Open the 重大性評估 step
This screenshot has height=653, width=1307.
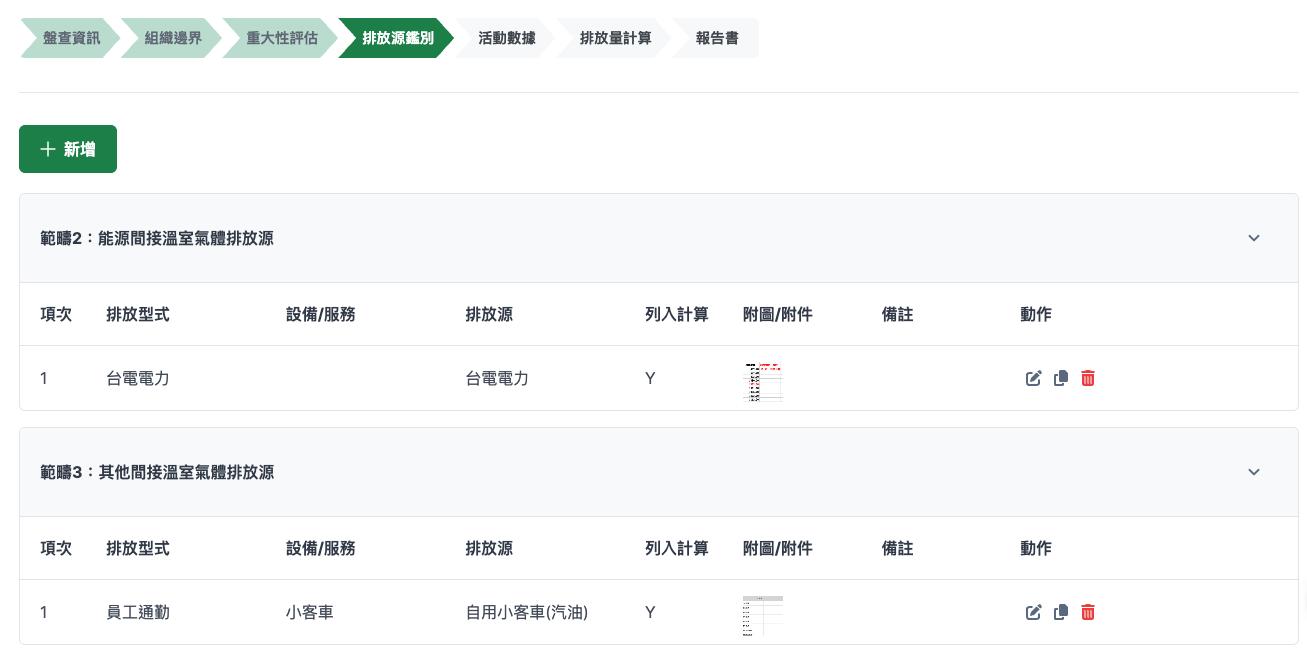pyautogui.click(x=282, y=38)
